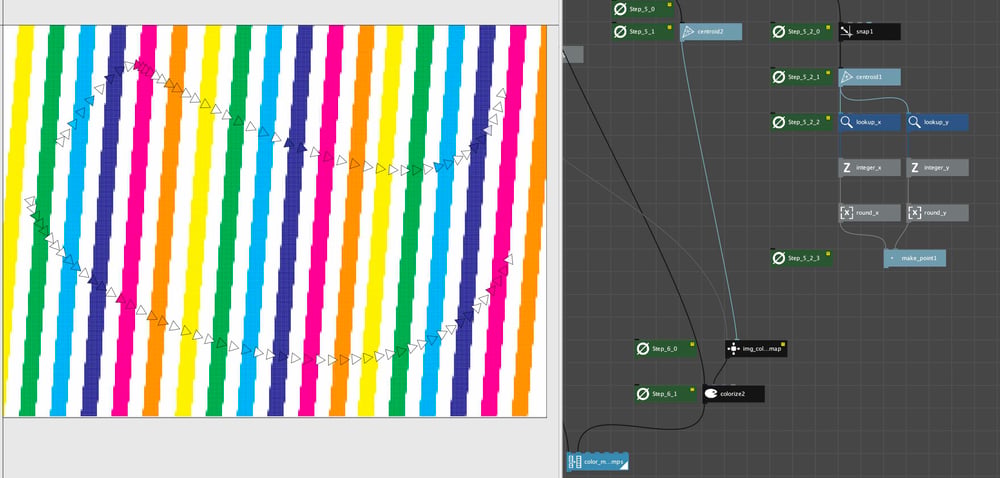Select the Step_6_1 null node

tap(665, 394)
